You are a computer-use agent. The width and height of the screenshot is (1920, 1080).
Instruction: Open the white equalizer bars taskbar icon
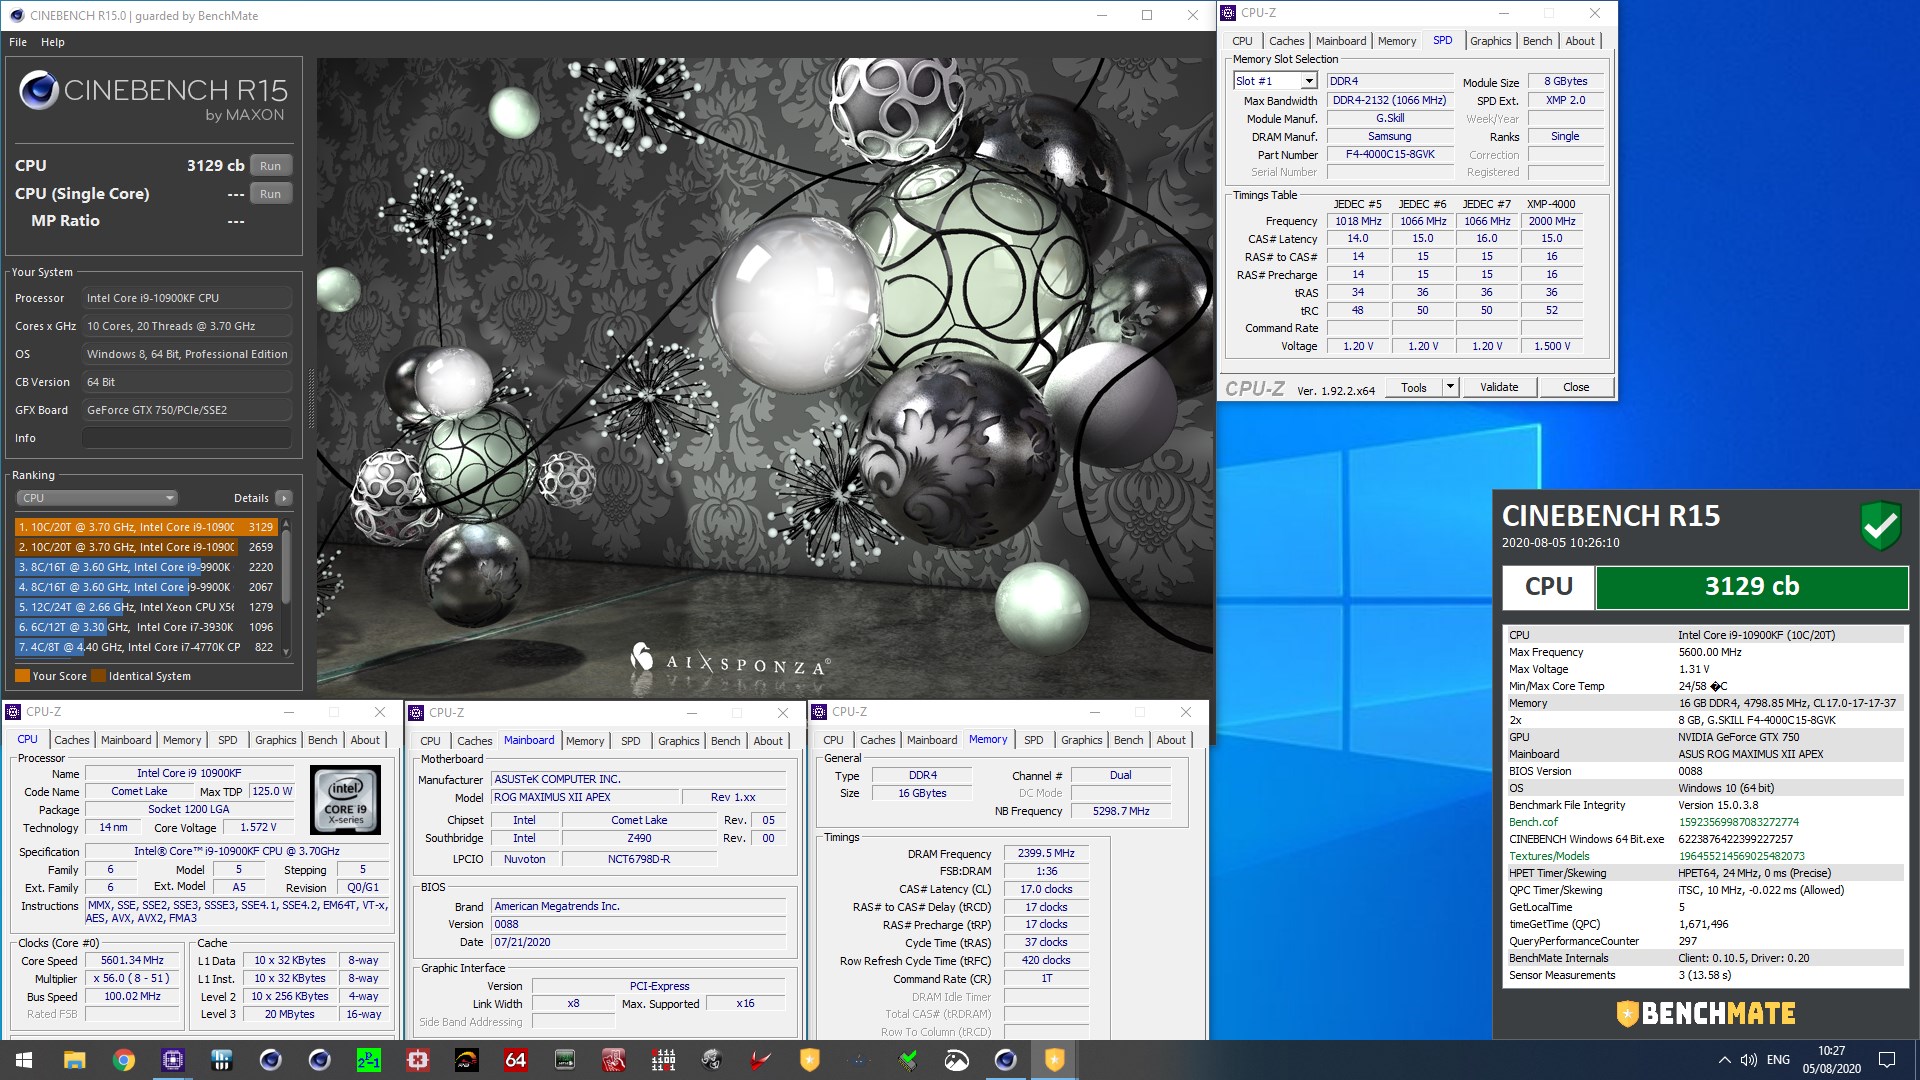tap(221, 1060)
